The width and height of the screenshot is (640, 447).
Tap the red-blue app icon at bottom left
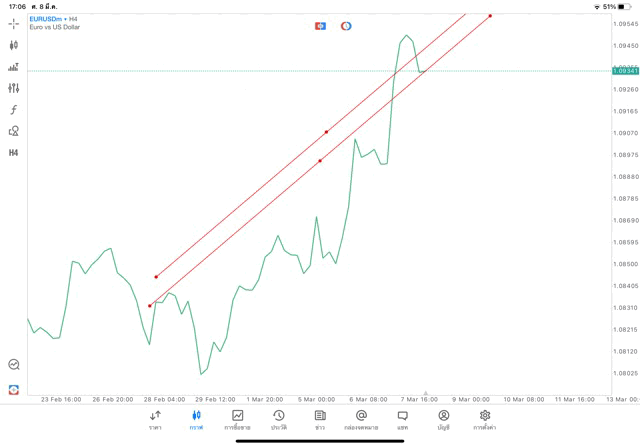click(x=13, y=389)
